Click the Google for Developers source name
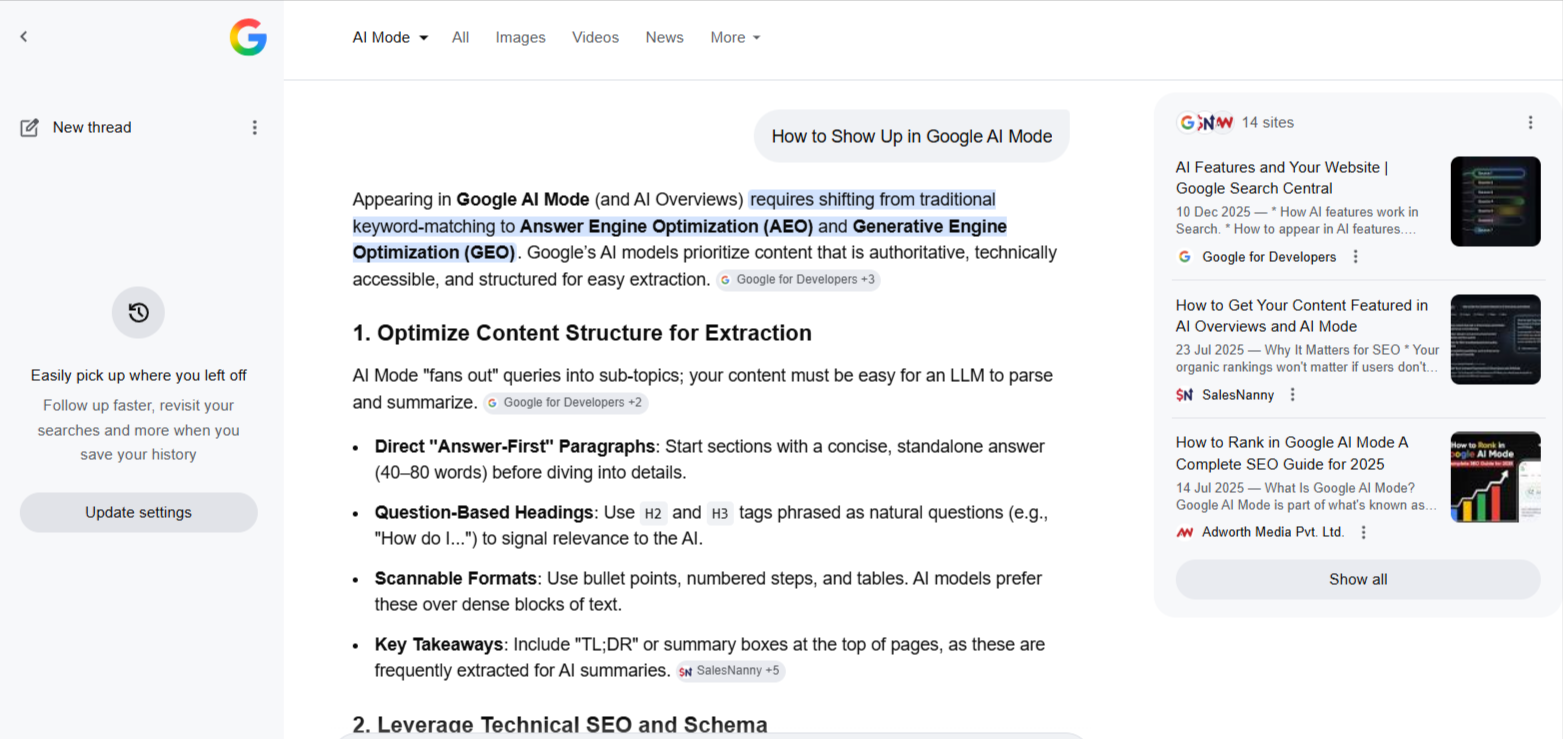This screenshot has height=739, width=1563. tap(1269, 257)
